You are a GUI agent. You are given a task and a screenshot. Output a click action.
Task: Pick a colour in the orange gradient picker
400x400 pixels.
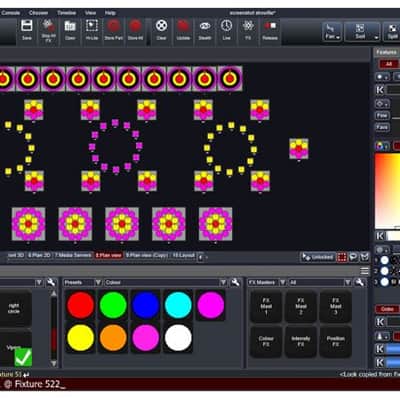[387, 191]
